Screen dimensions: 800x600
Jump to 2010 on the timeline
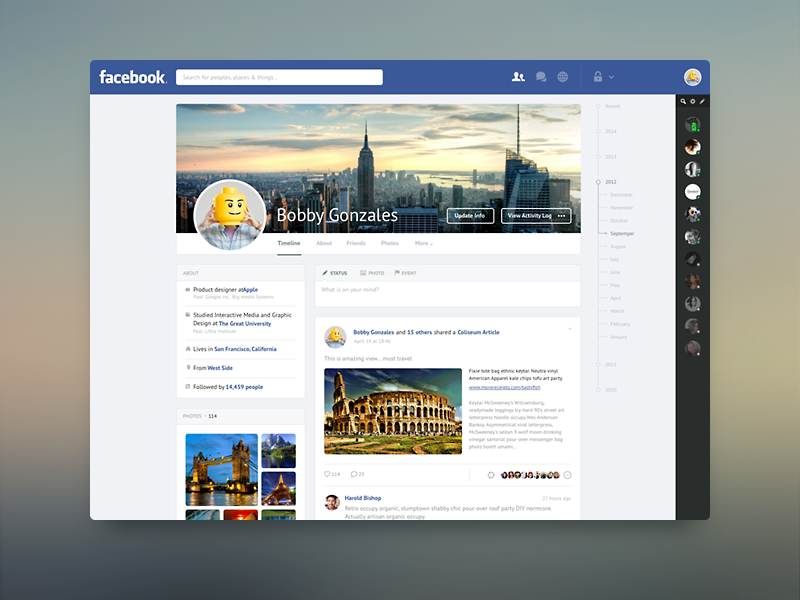[611, 390]
